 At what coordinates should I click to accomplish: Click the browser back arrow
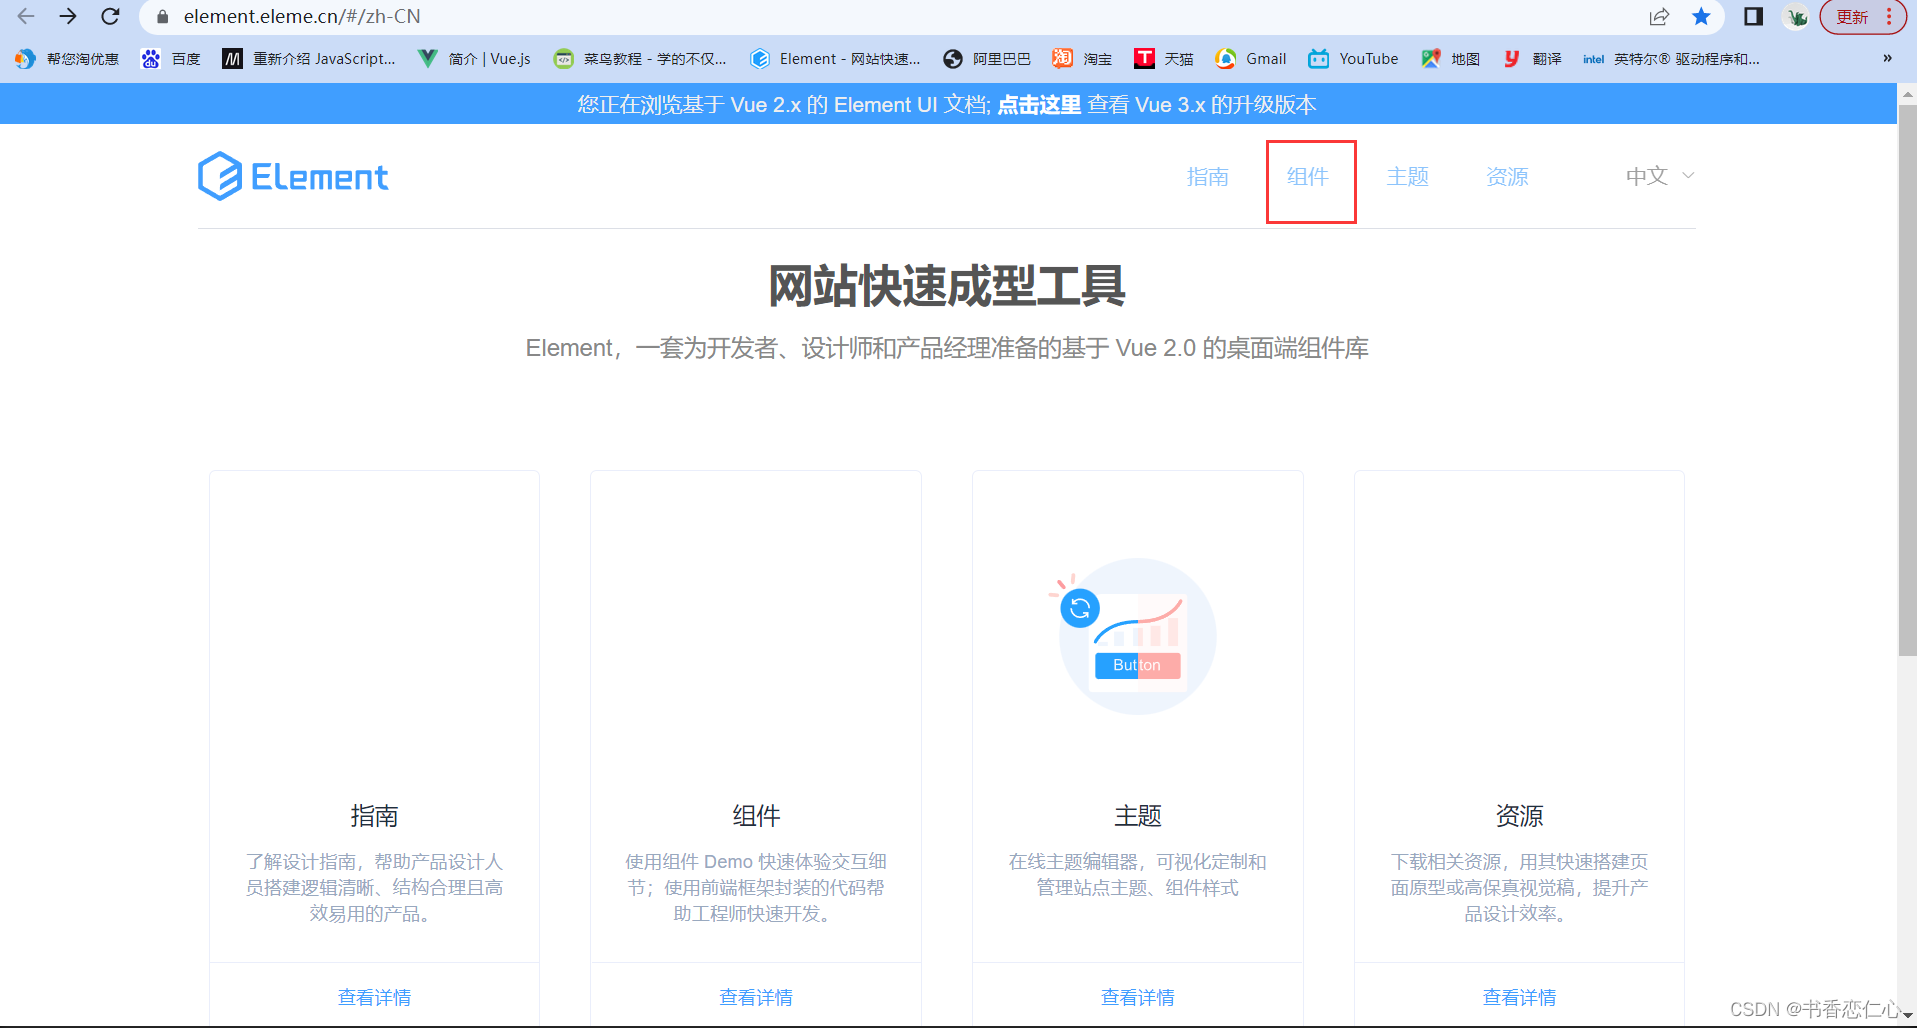click(26, 16)
